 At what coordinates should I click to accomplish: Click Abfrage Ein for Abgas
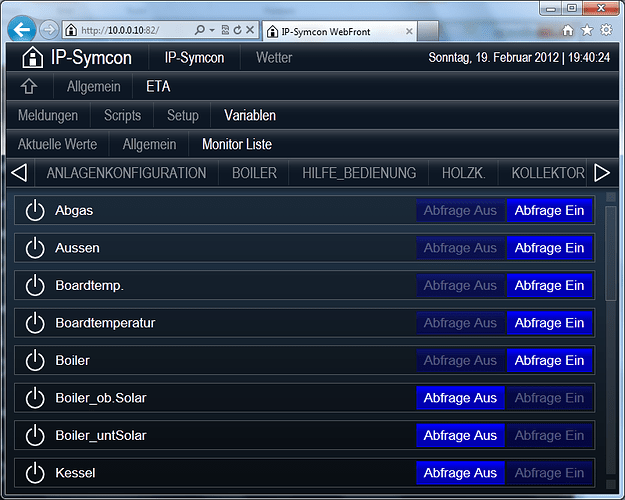click(549, 210)
